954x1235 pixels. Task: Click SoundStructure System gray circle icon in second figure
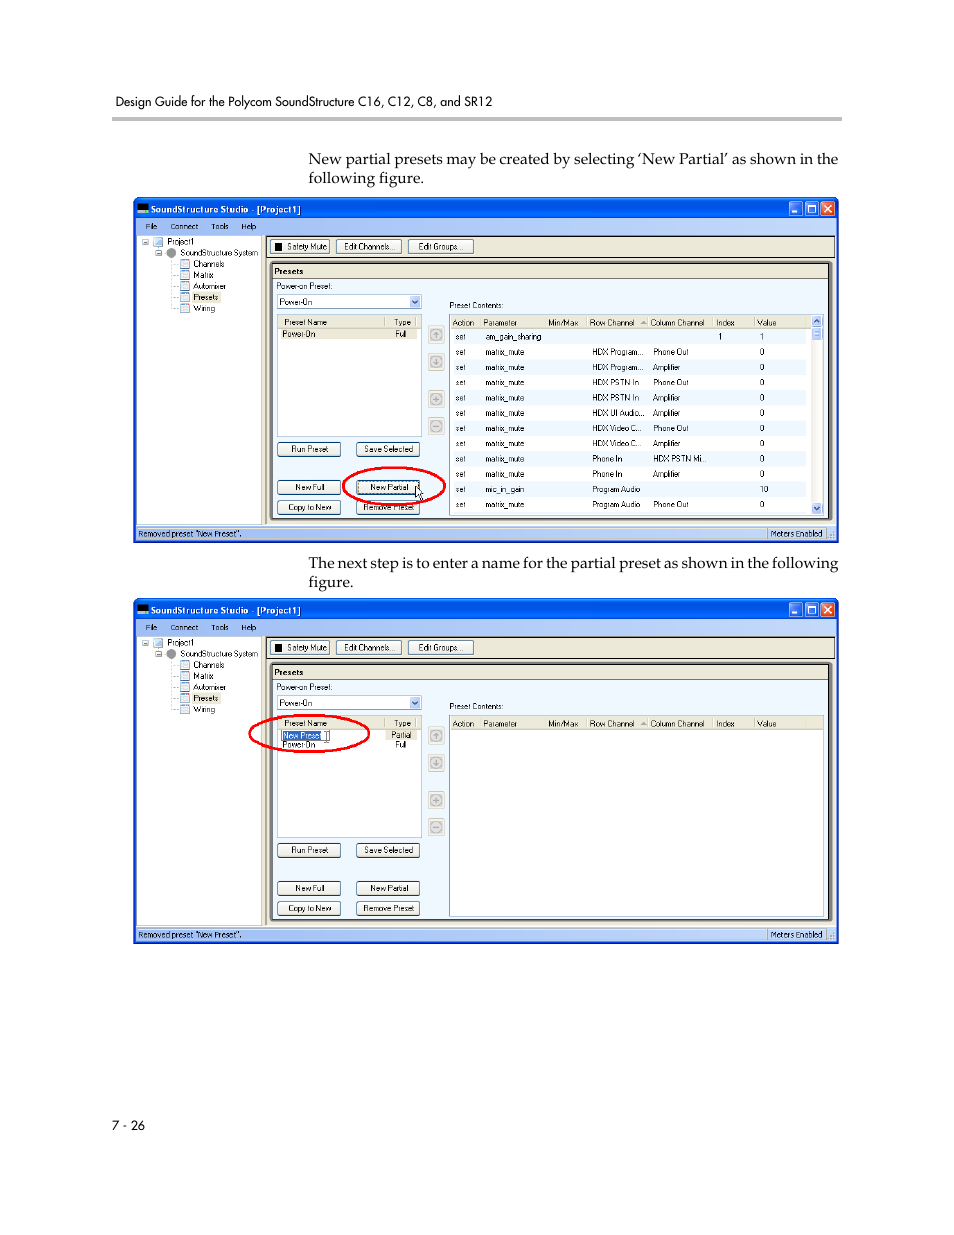point(171,654)
